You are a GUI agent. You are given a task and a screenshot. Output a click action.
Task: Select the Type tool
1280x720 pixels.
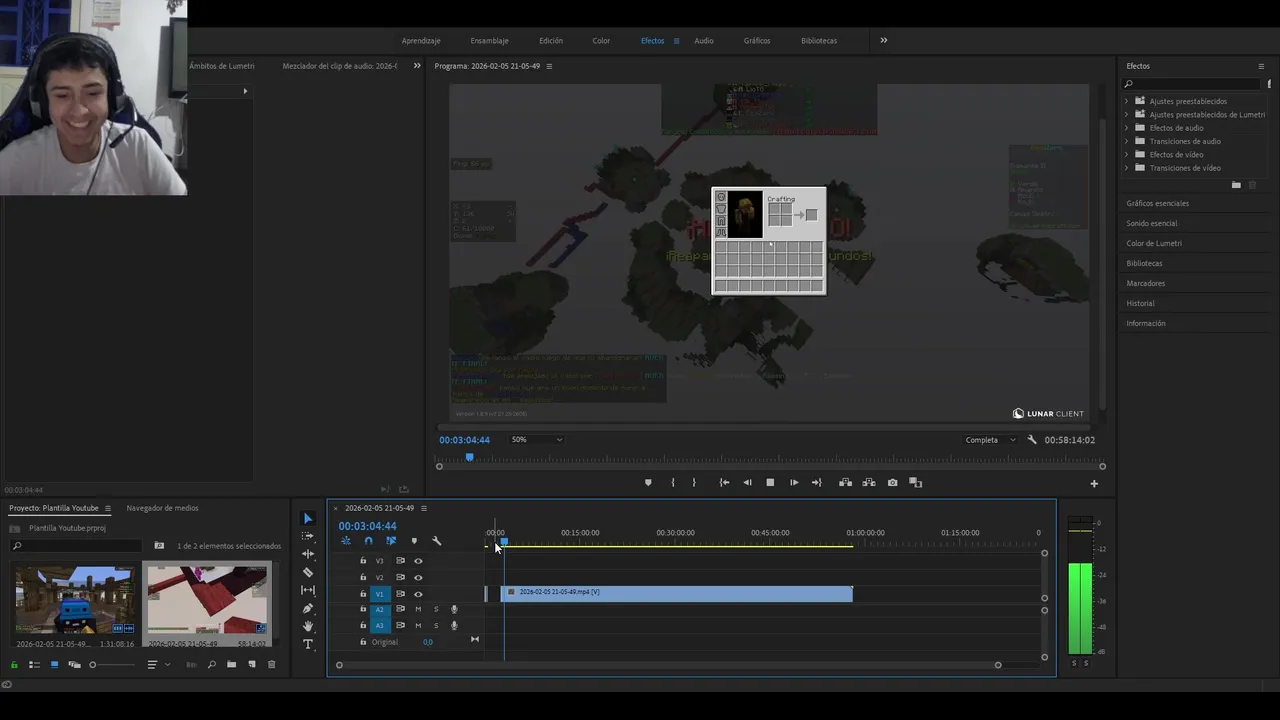pyautogui.click(x=308, y=644)
